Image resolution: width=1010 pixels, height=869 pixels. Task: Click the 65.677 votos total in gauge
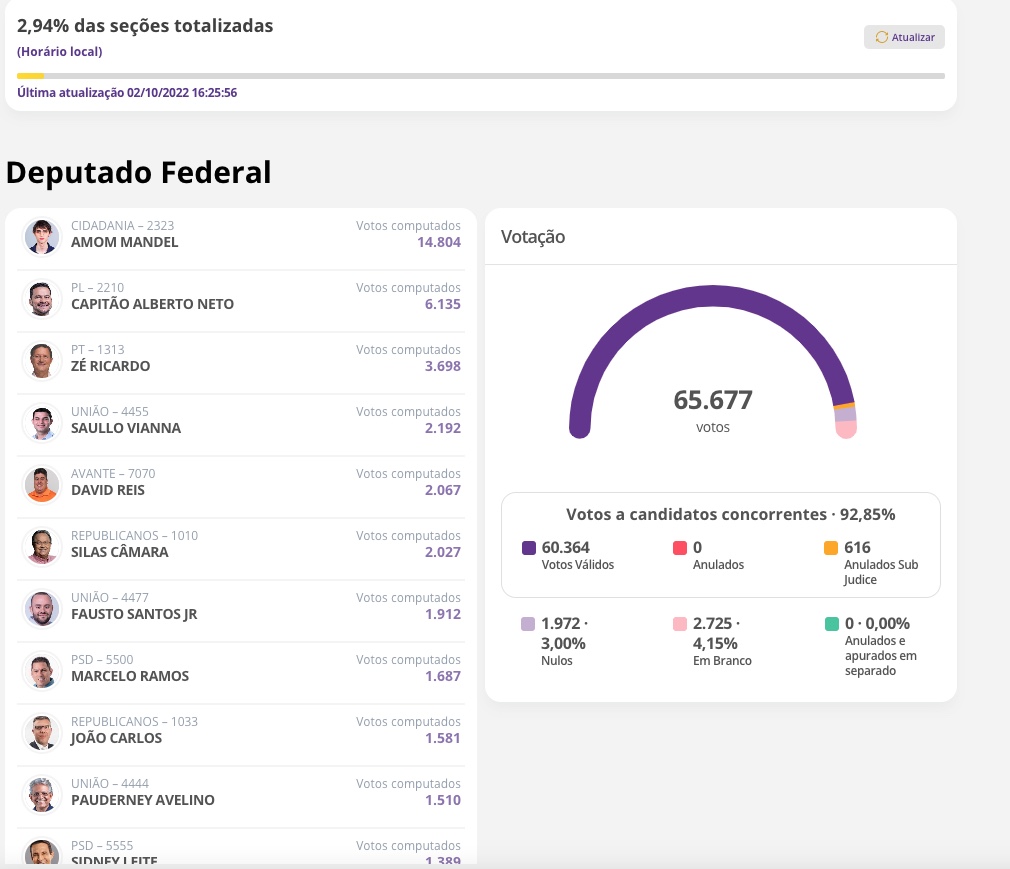[x=712, y=401]
